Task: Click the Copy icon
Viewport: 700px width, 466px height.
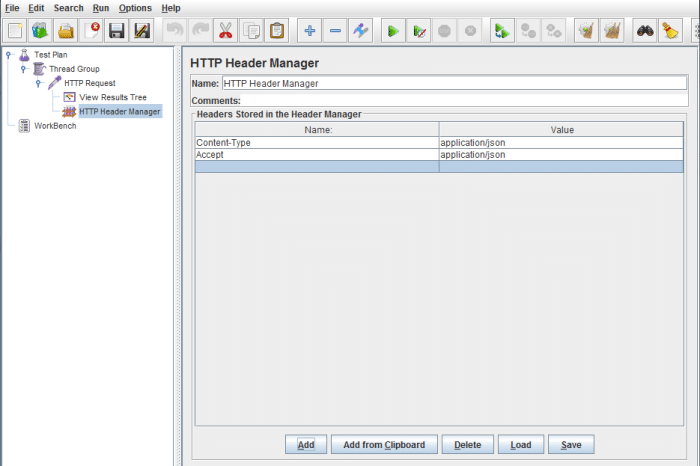Action: (251, 31)
